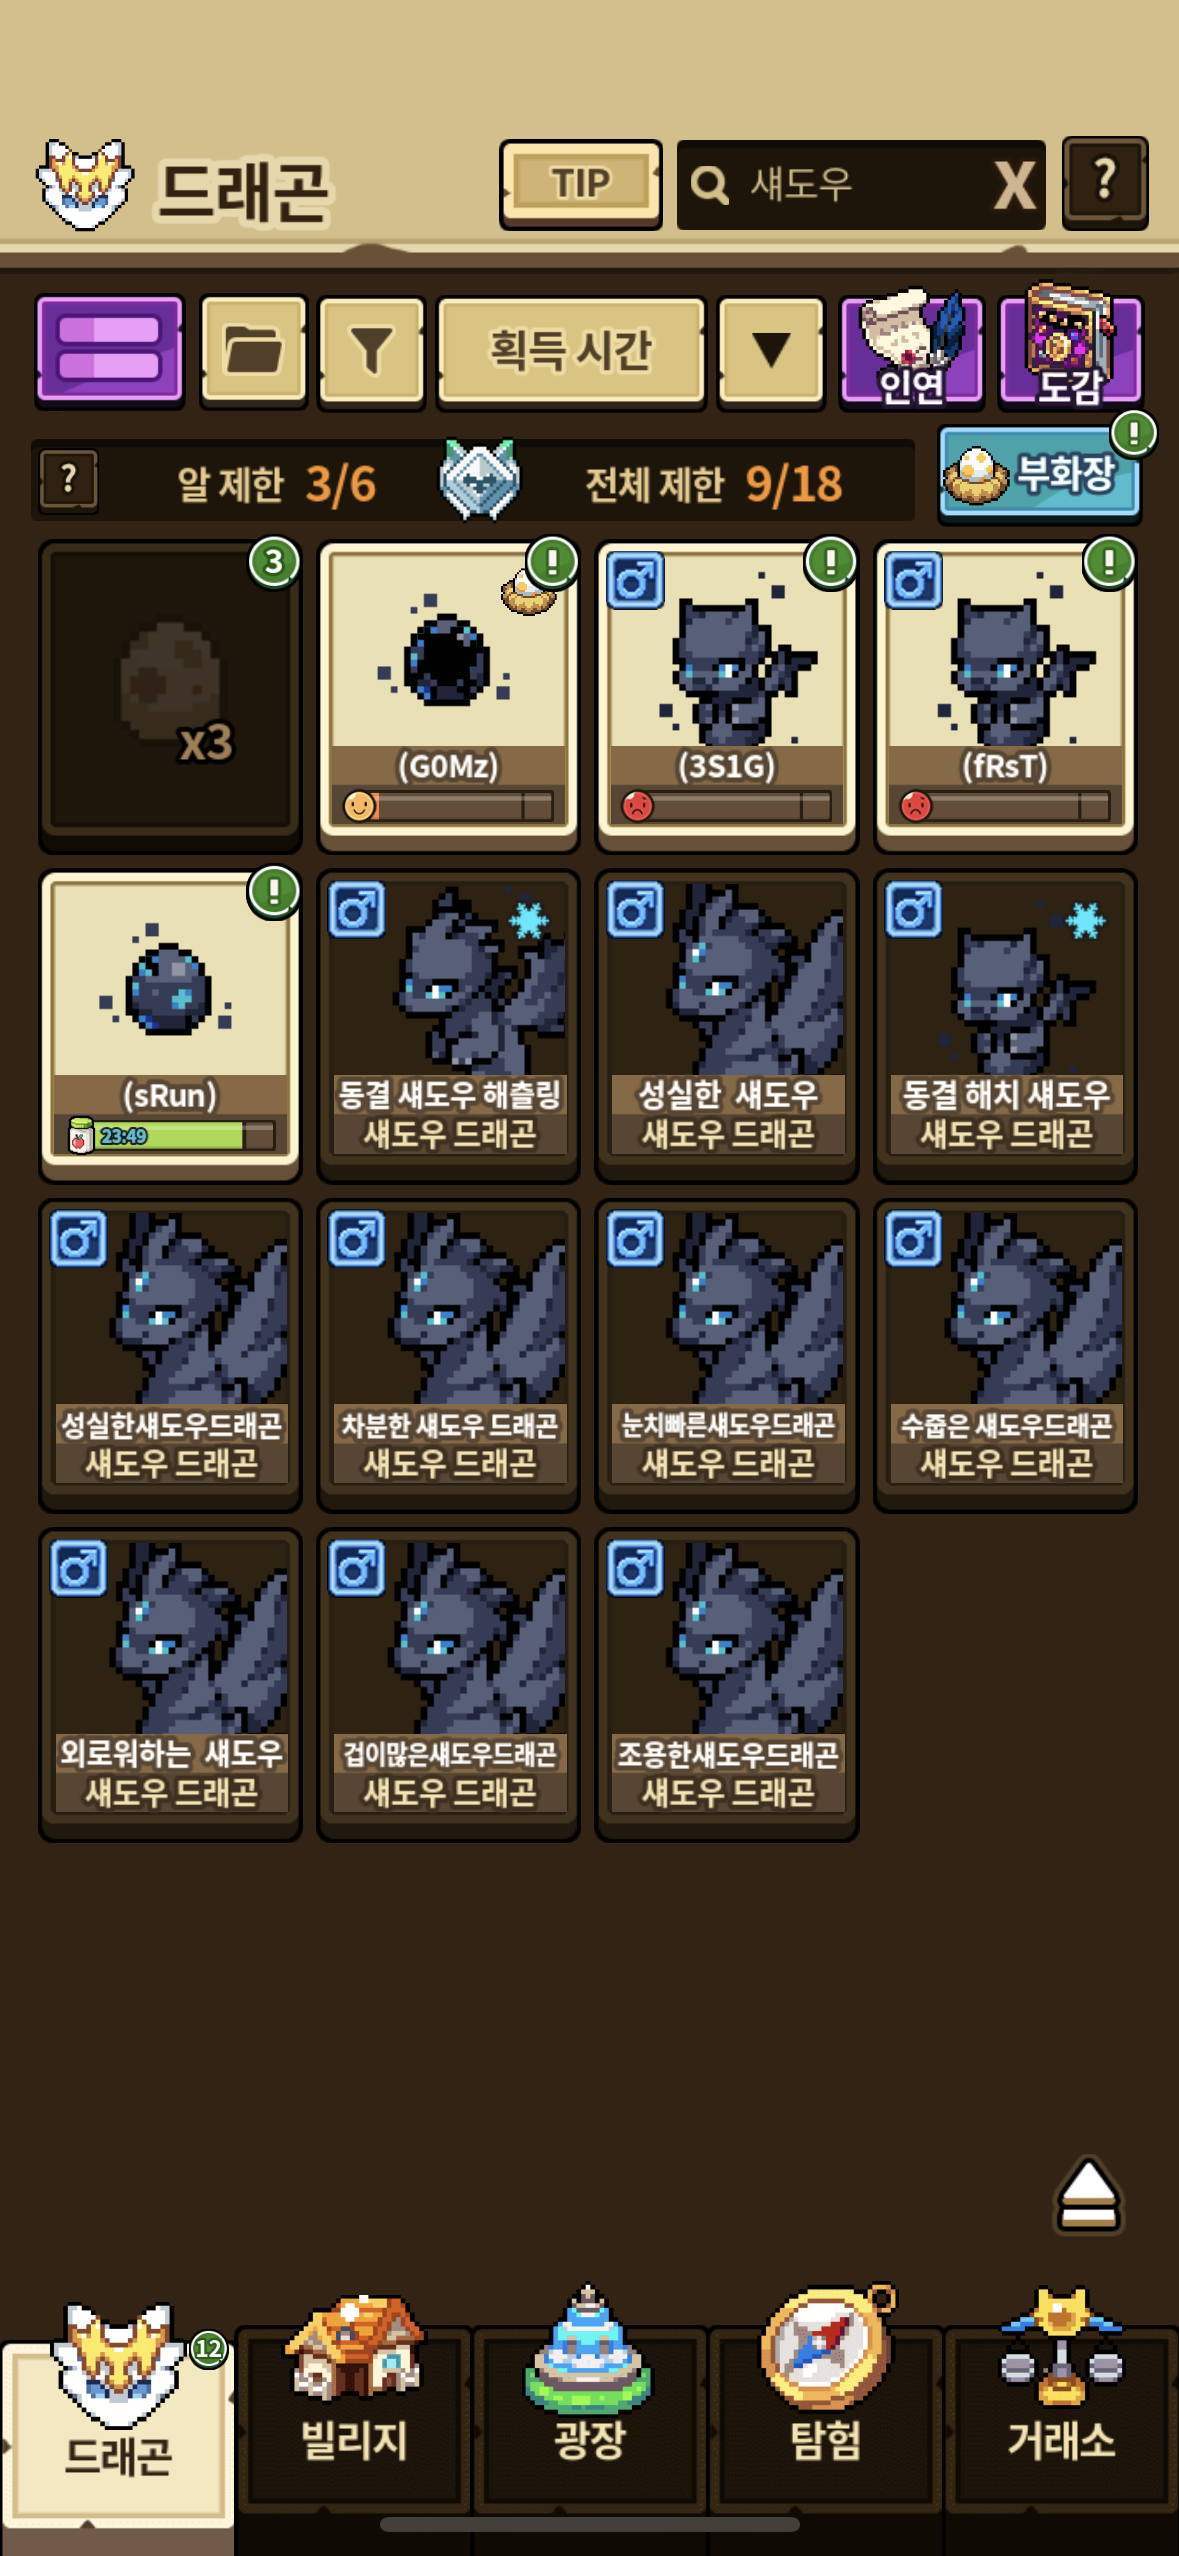Open the filter funnel icon
The image size is (1179, 2556).
(x=371, y=351)
